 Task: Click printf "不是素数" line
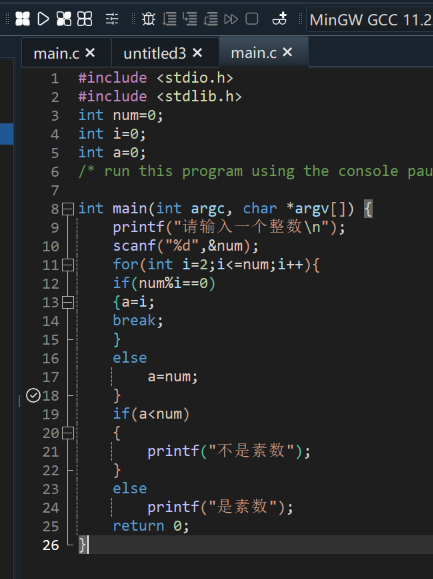(x=229, y=451)
